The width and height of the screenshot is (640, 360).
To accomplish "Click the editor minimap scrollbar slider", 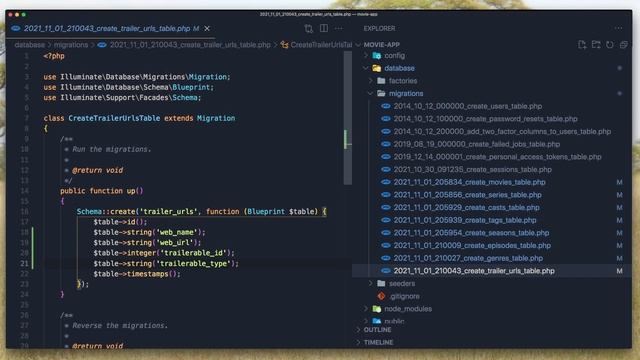I will [x=348, y=118].
